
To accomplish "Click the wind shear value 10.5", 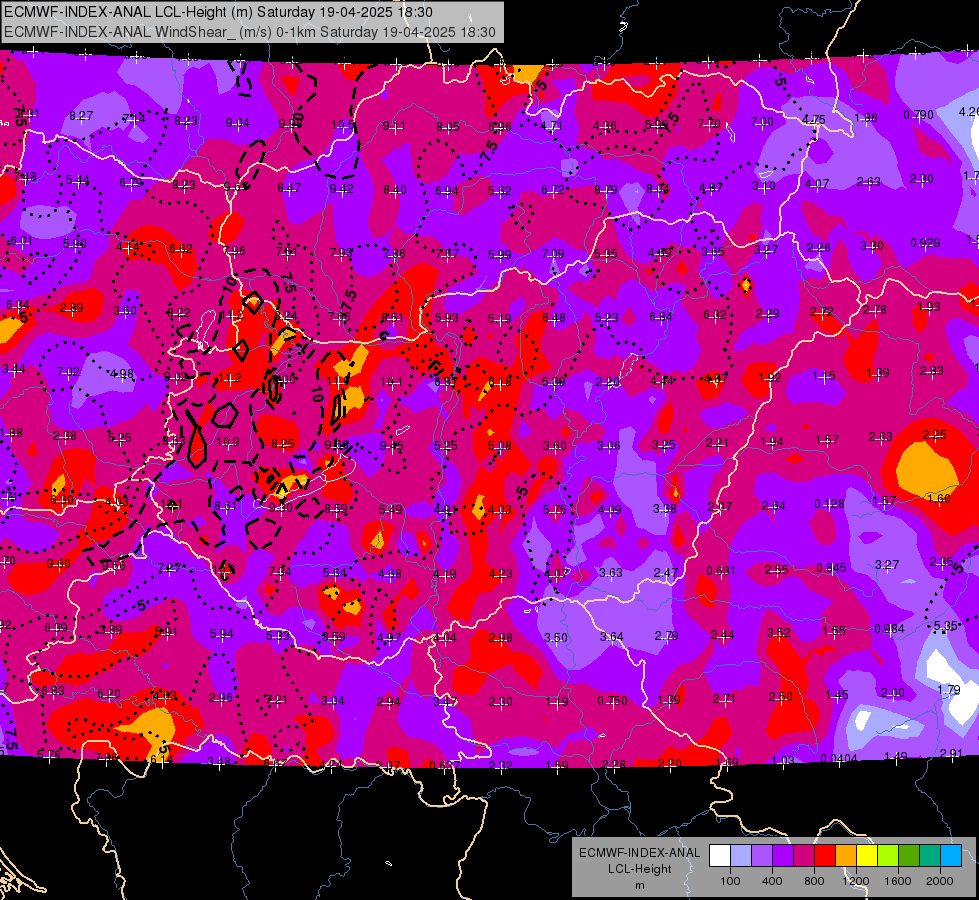I will coord(343,126).
